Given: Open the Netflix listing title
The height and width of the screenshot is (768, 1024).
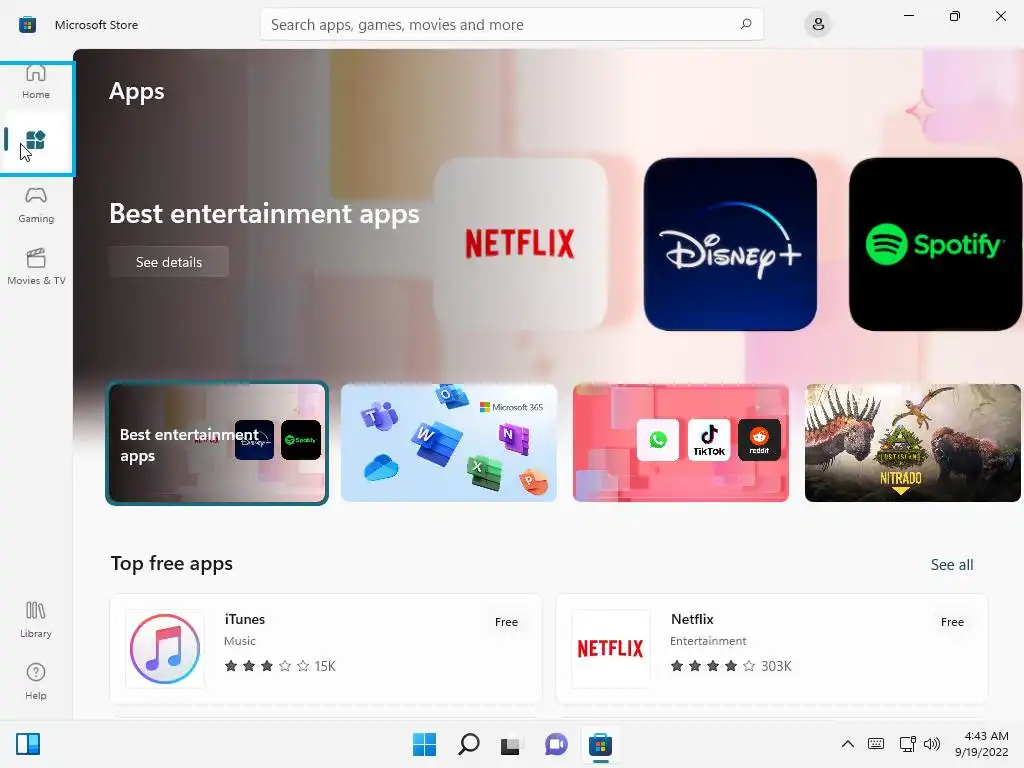Looking at the screenshot, I should coord(692,619).
